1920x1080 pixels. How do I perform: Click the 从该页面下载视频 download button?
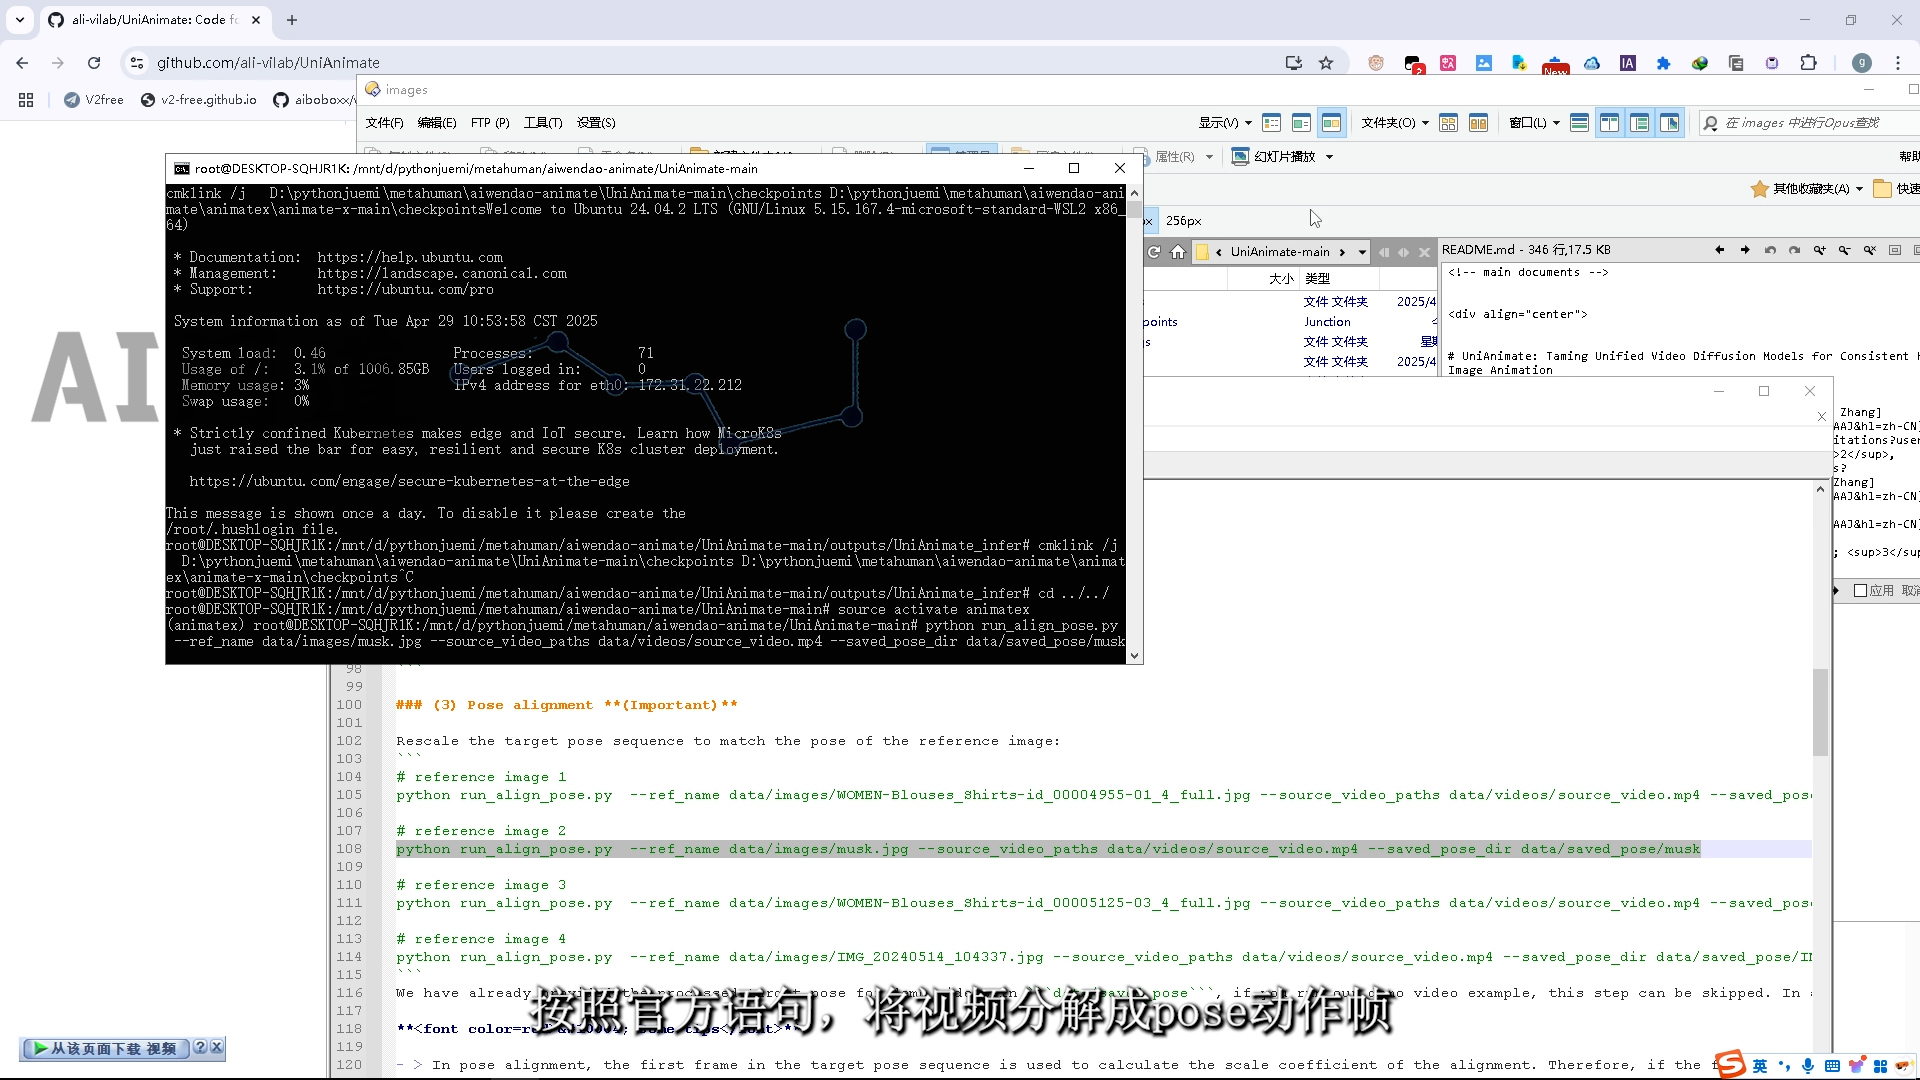coord(105,1048)
